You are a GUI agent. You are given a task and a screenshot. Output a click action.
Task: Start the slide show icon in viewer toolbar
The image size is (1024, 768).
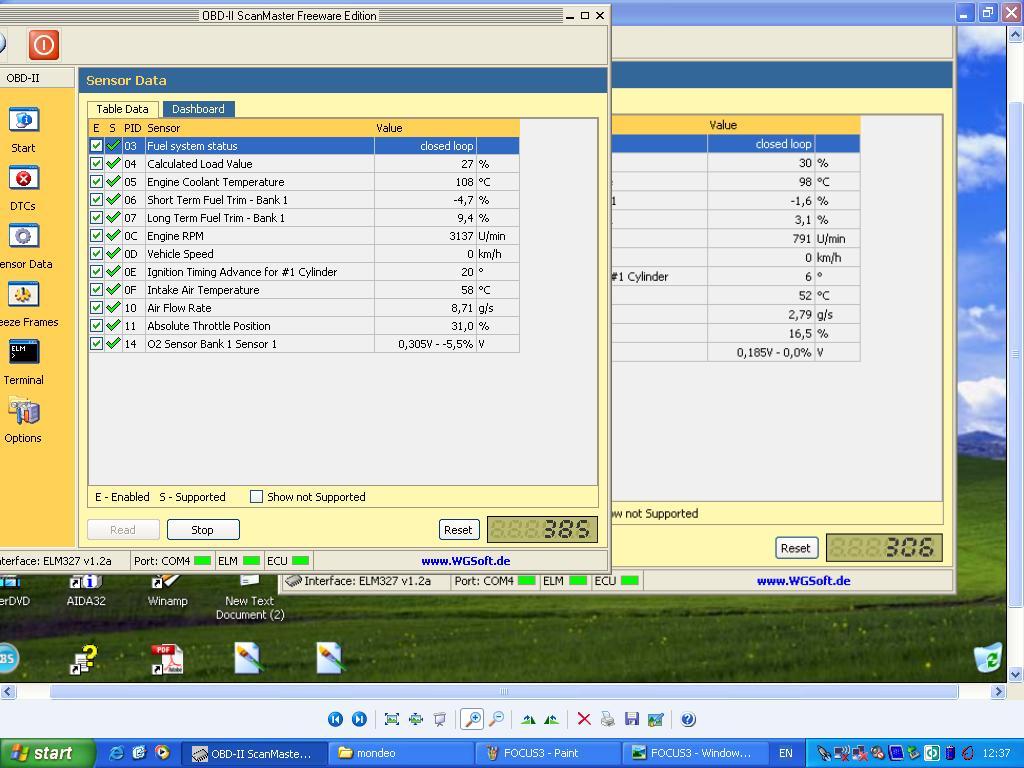(440, 719)
